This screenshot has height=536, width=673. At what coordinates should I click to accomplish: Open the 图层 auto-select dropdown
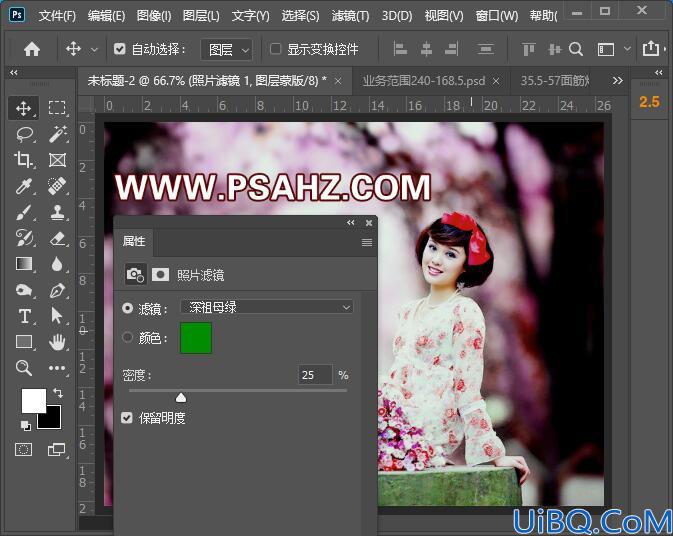coord(227,50)
